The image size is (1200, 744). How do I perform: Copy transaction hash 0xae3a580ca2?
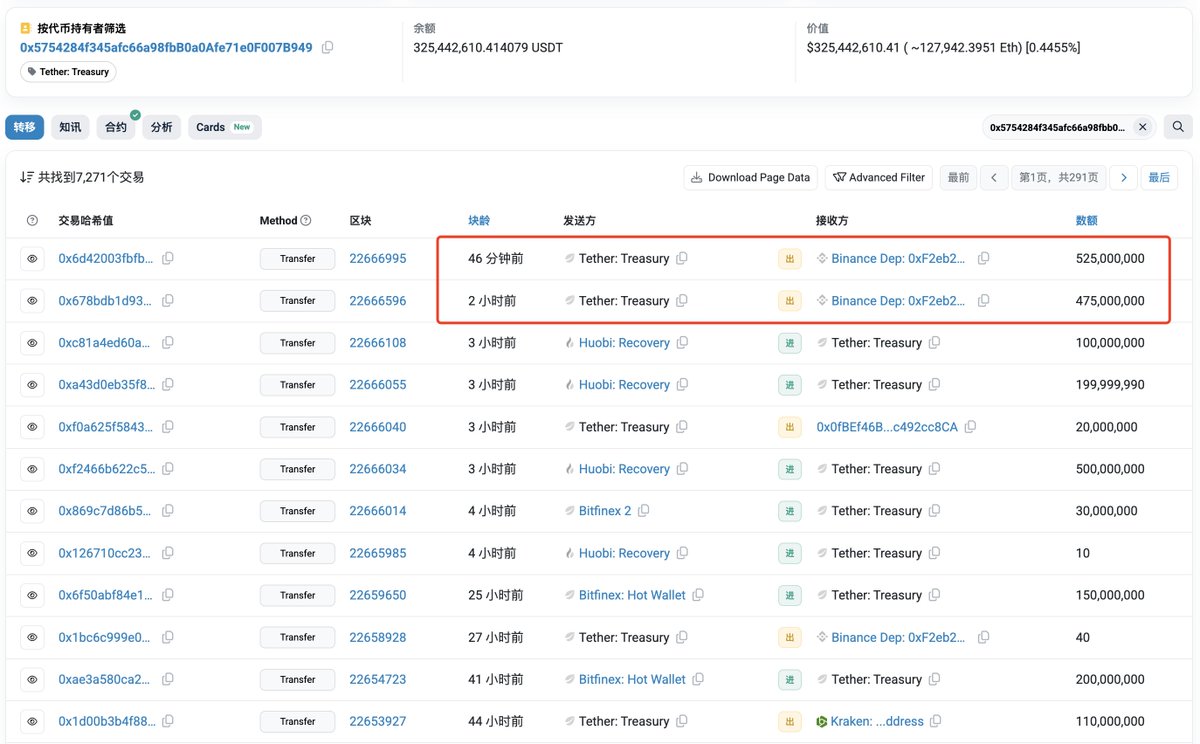coord(168,679)
